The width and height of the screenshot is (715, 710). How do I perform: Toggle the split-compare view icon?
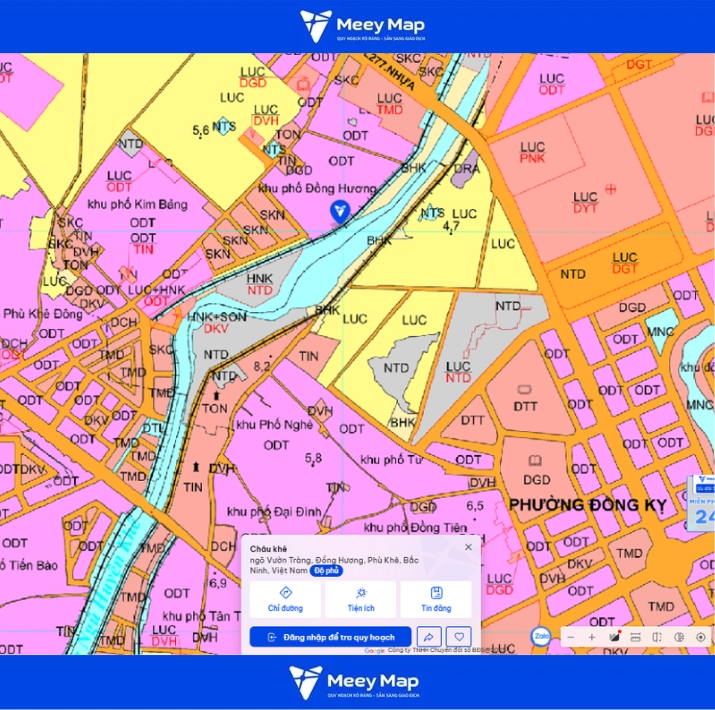pos(657,637)
